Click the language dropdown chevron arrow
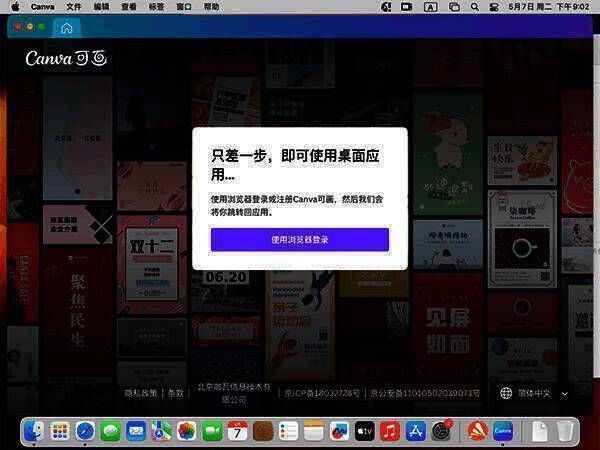This screenshot has width=600, height=450. tap(564, 394)
